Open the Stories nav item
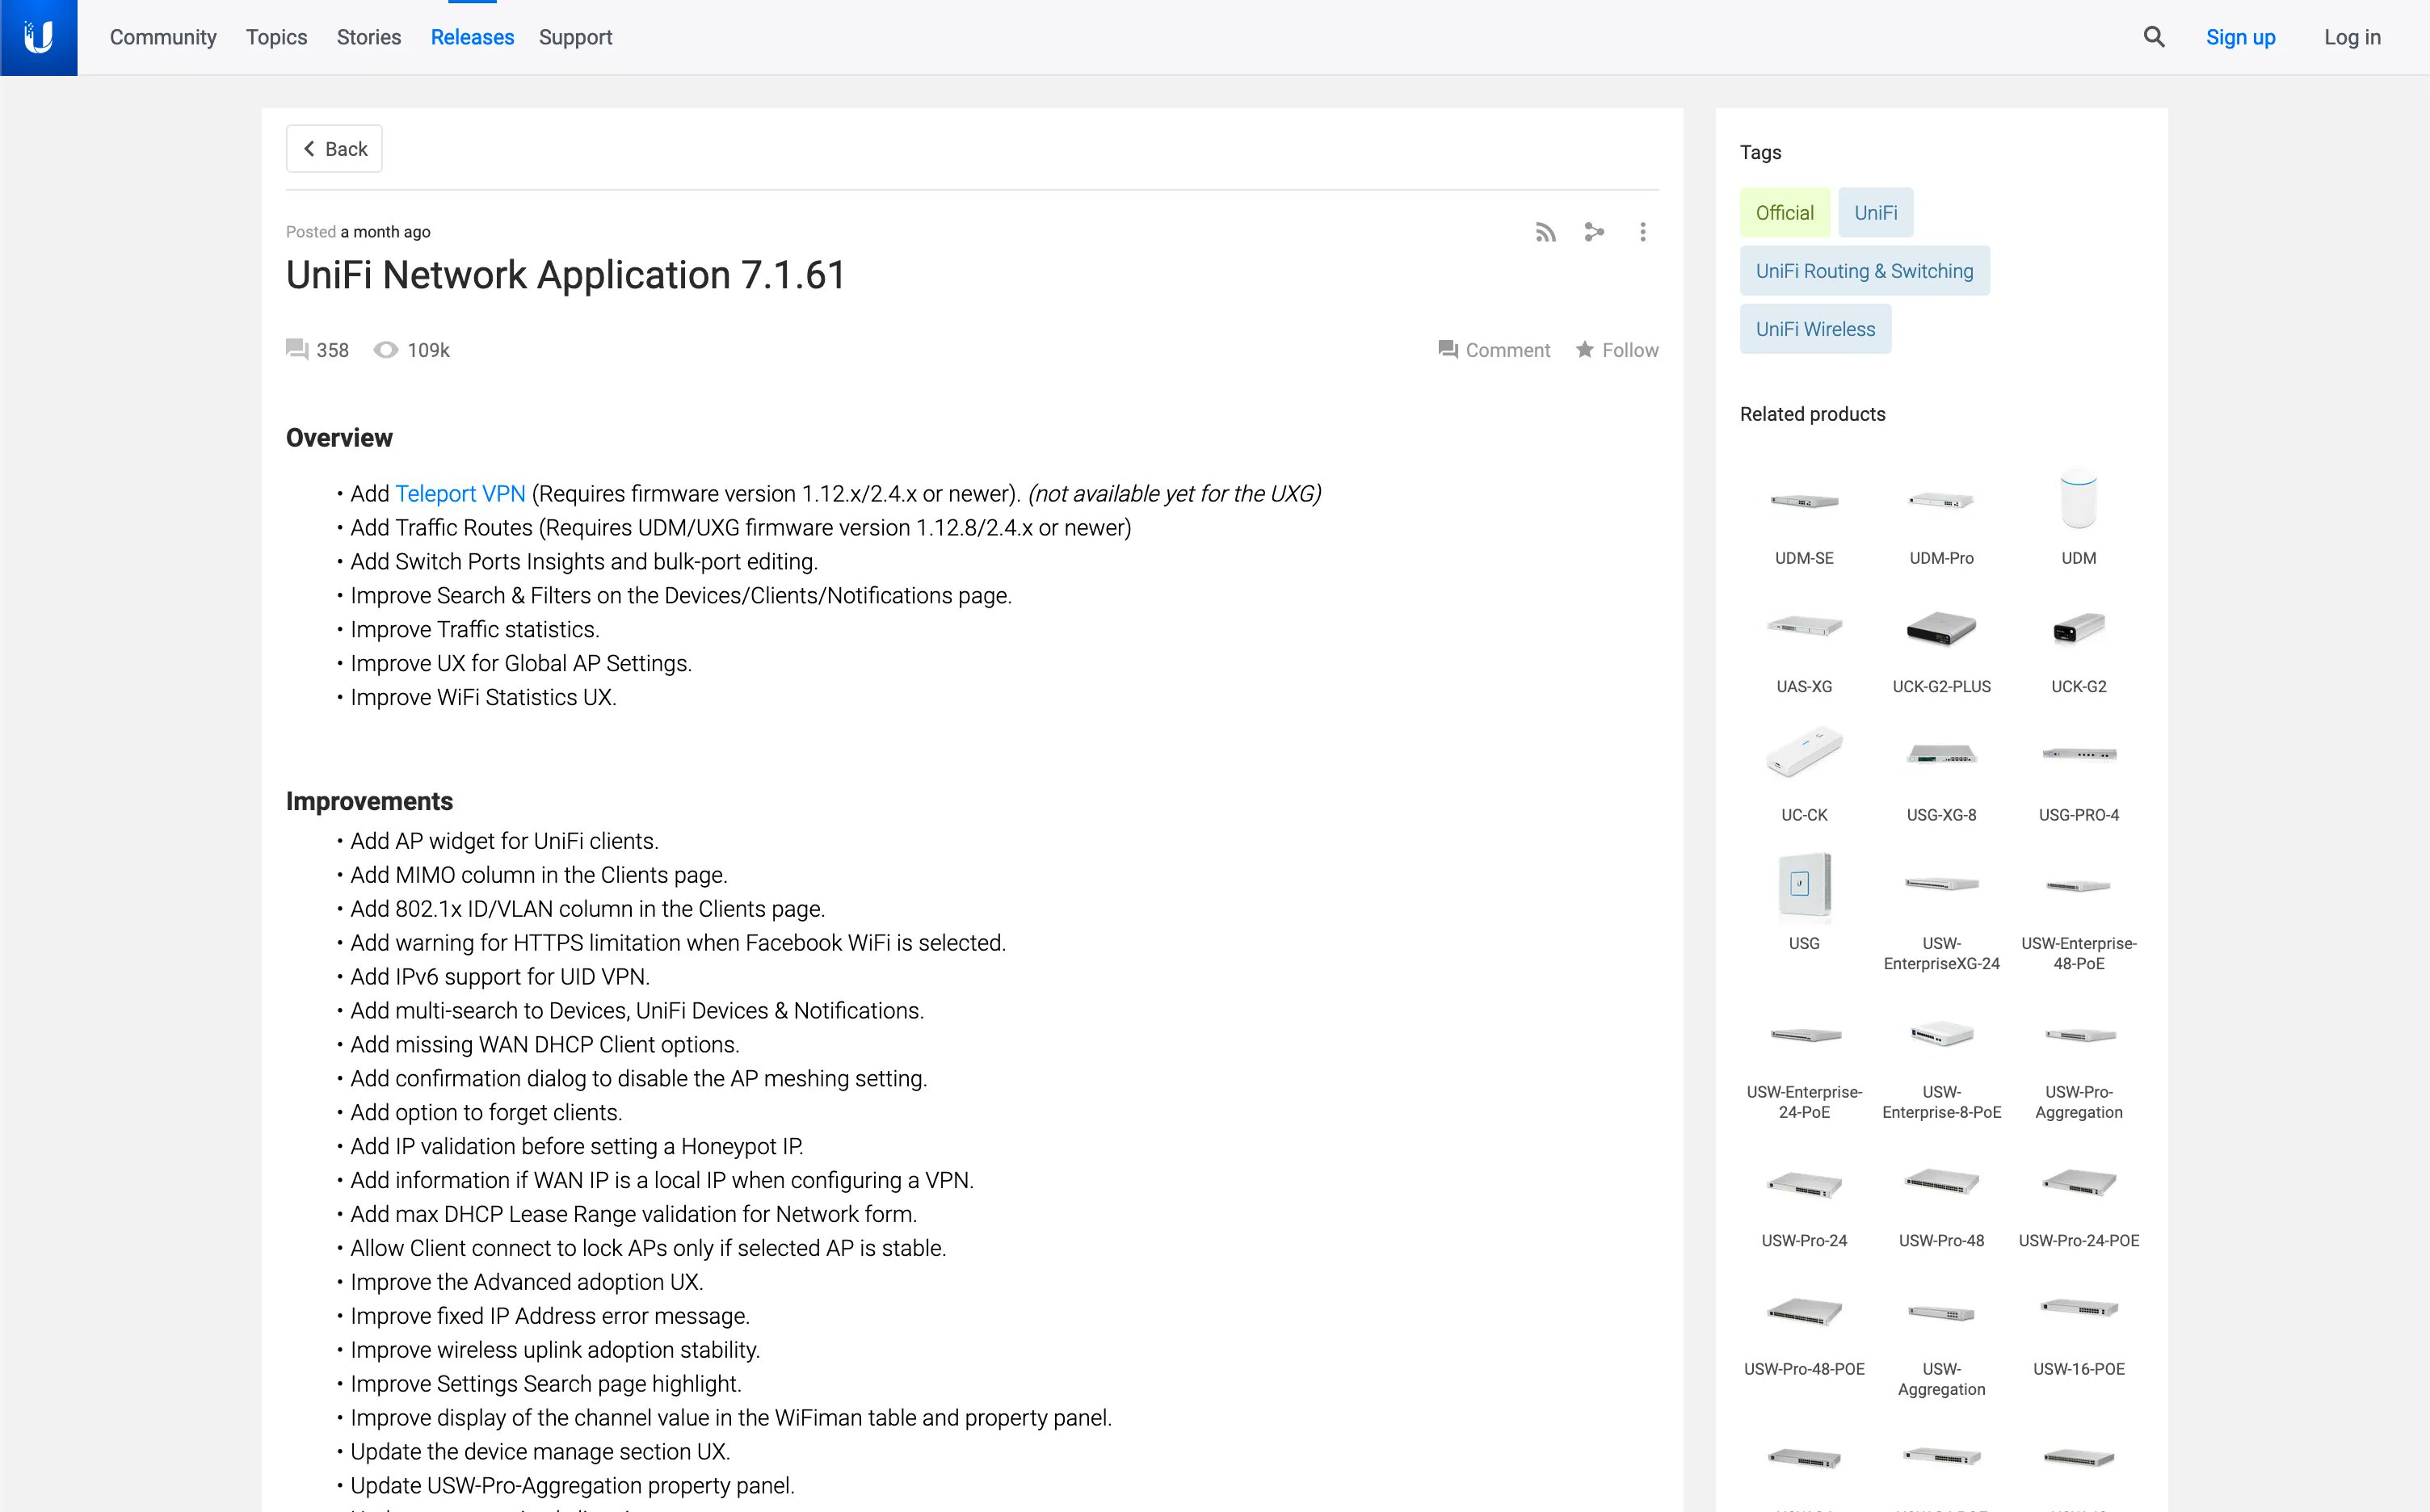The height and width of the screenshot is (1512, 2430). 369,37
